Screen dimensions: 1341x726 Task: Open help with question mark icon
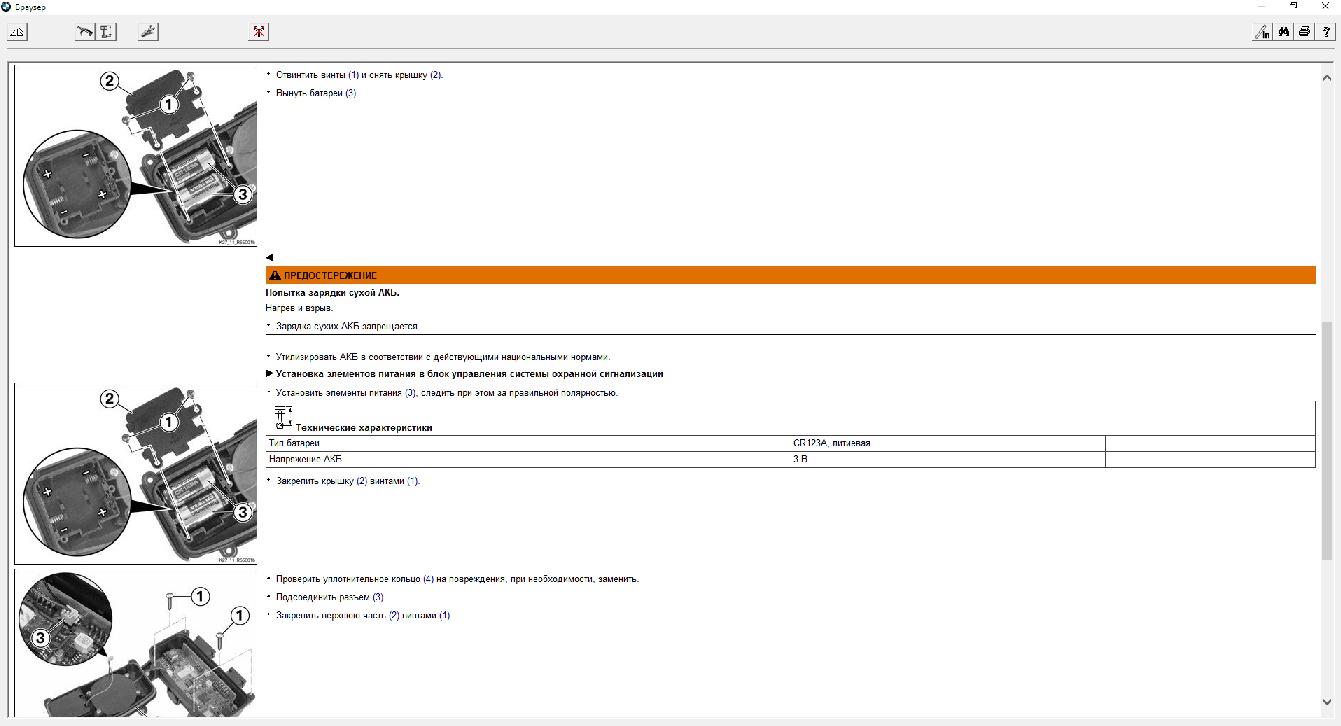tap(1326, 32)
